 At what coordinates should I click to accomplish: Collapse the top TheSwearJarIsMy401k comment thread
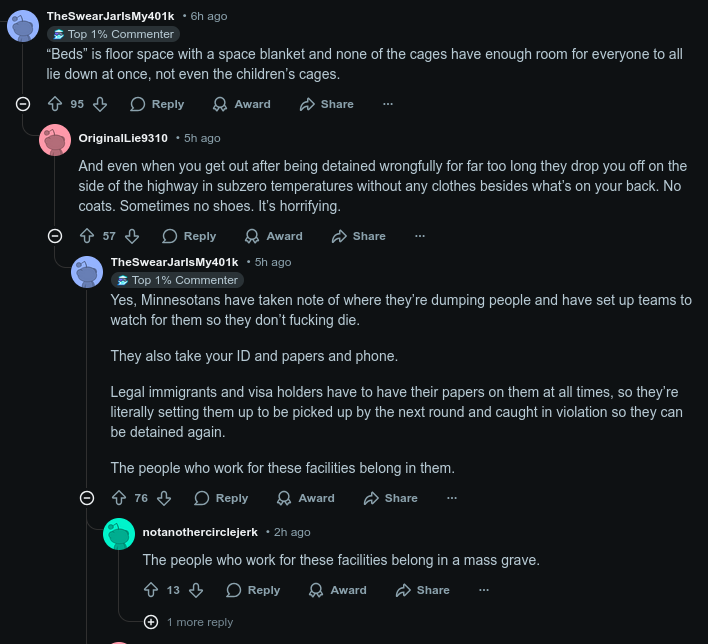[23, 104]
